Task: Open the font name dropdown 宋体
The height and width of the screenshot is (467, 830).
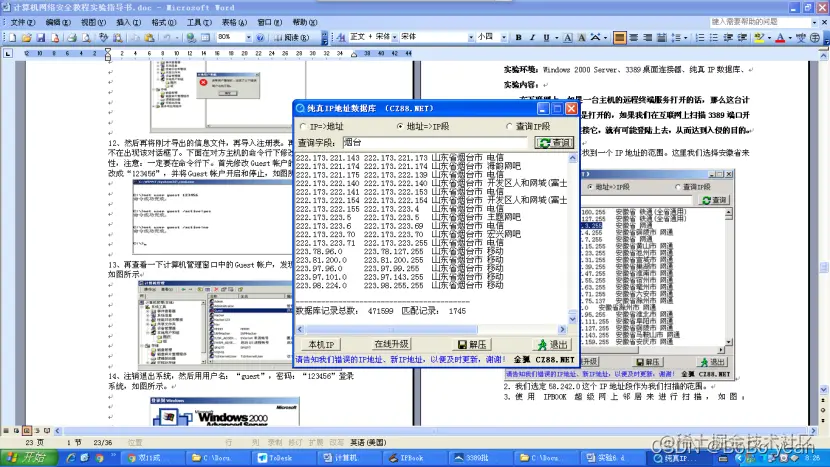Action: click(471, 38)
